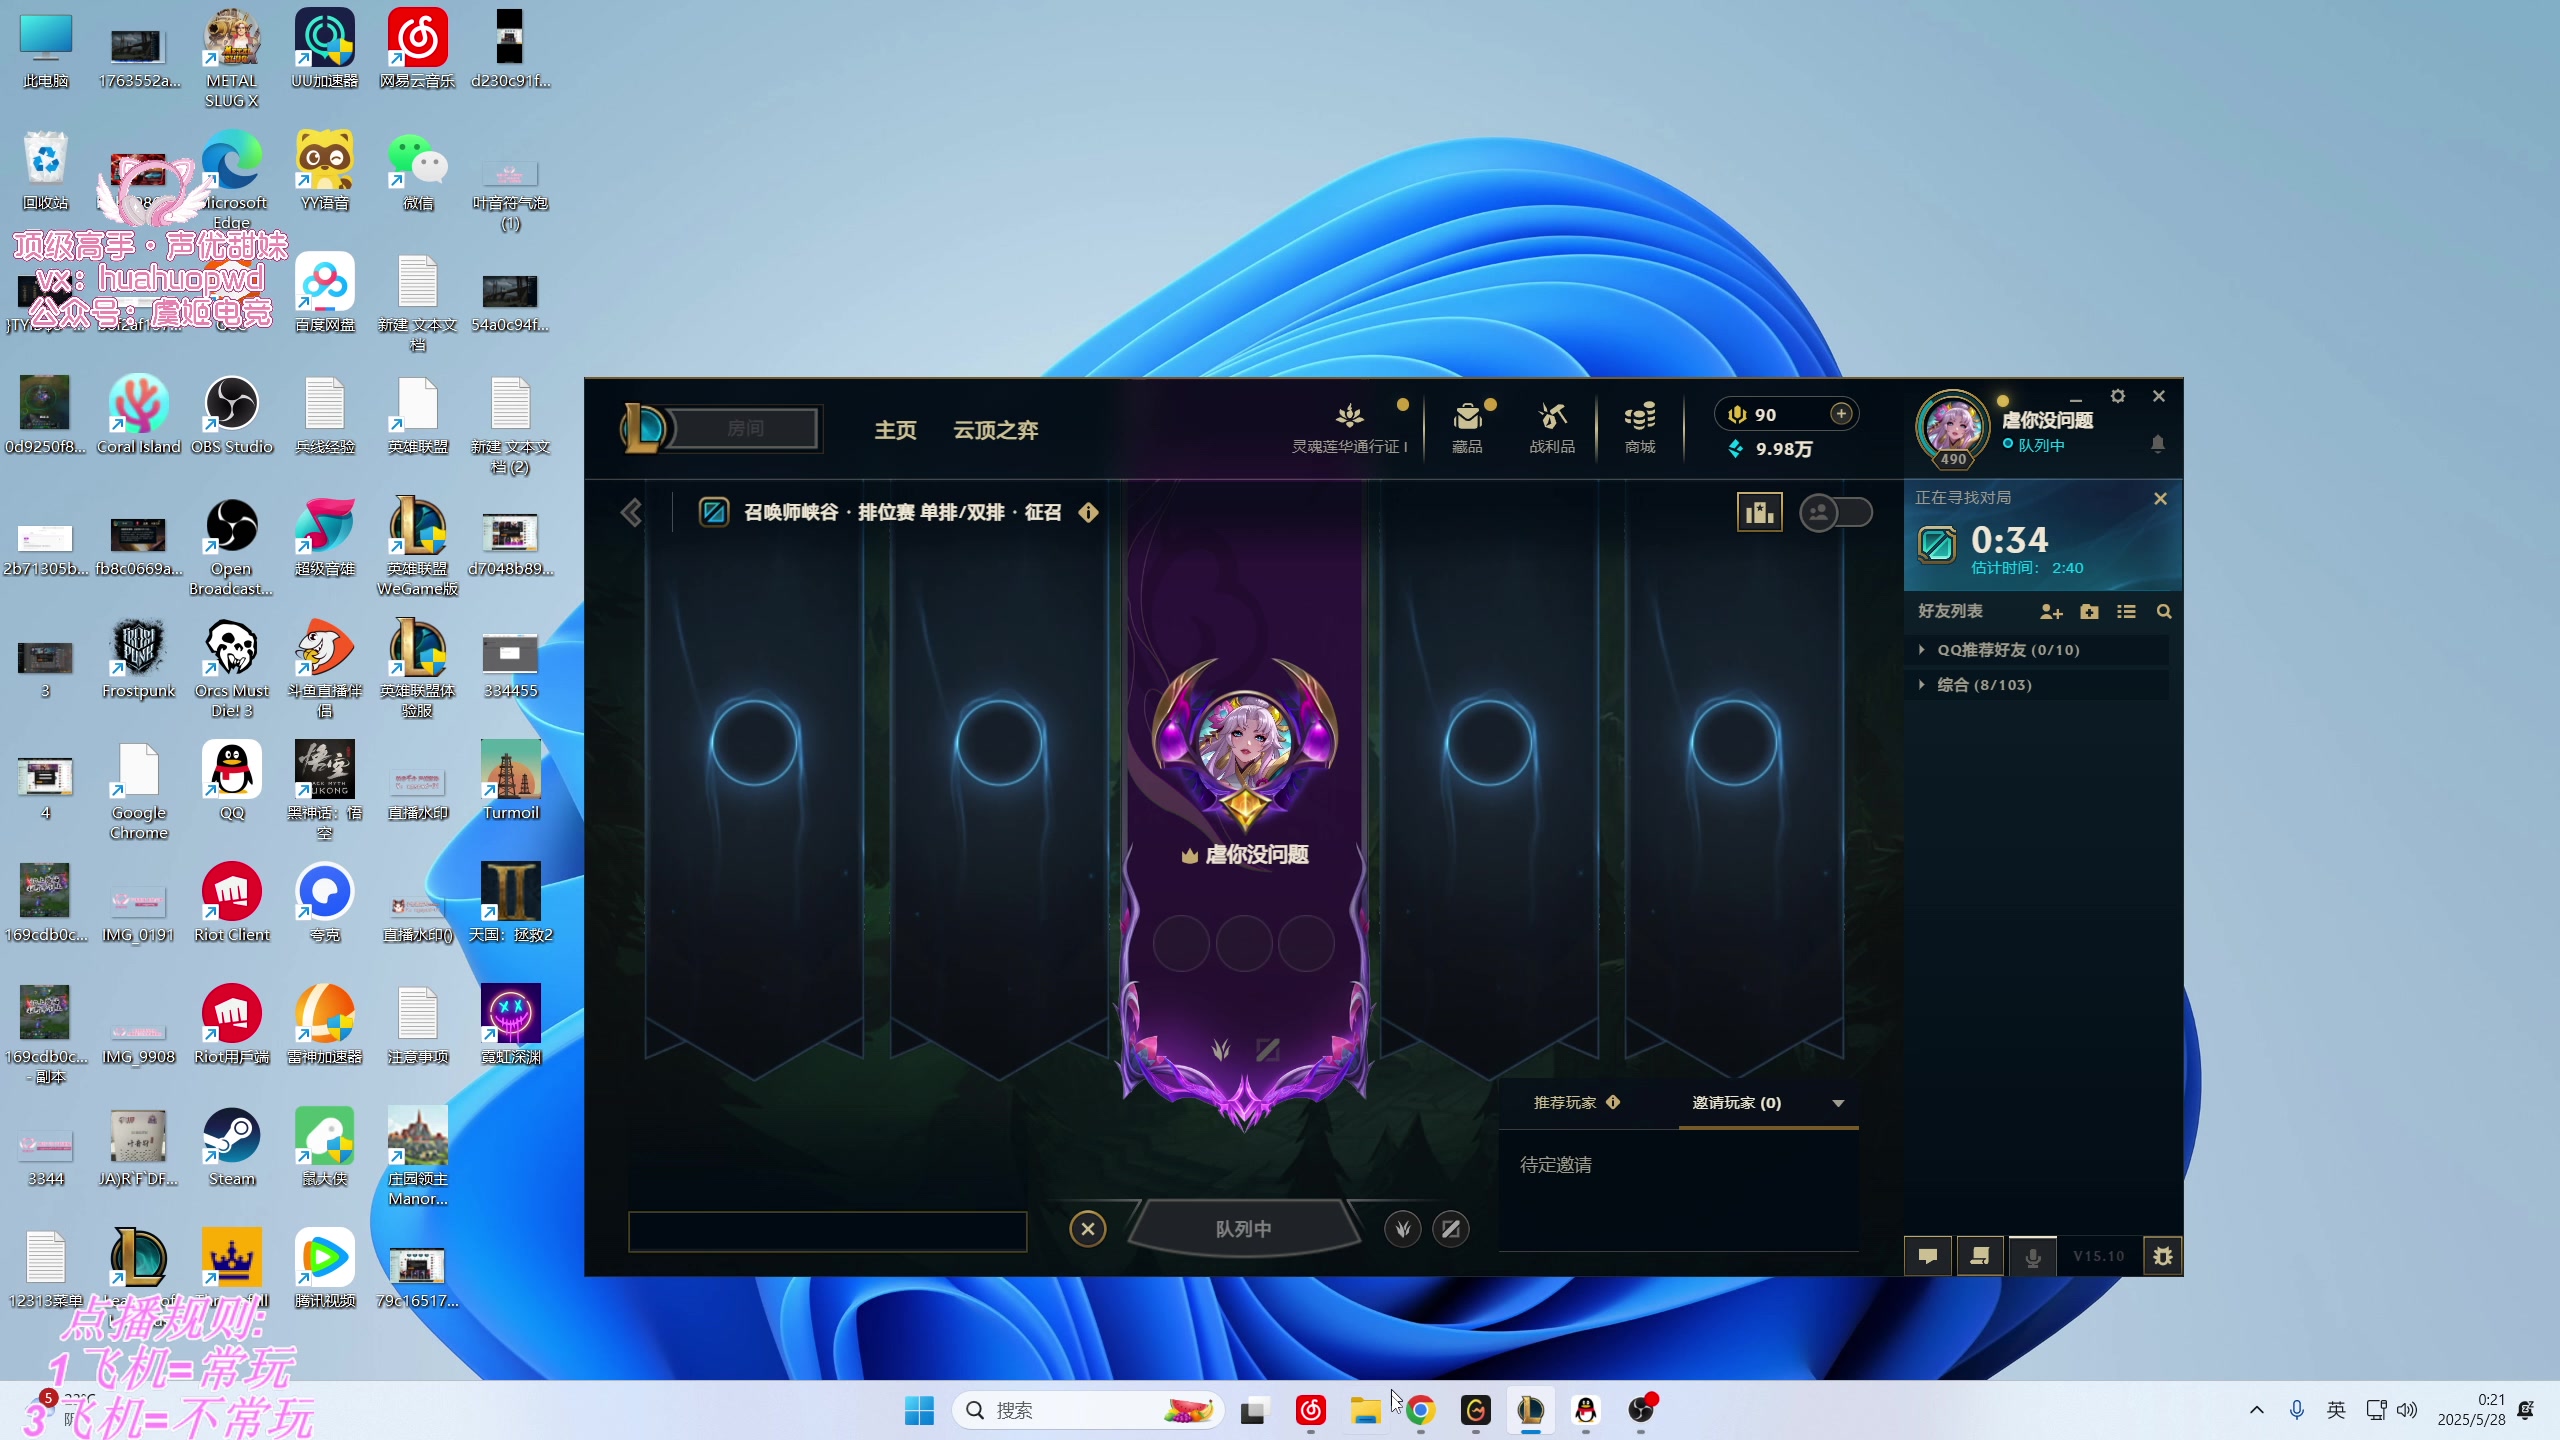Click the round X cancel queue button

tap(1088, 1228)
